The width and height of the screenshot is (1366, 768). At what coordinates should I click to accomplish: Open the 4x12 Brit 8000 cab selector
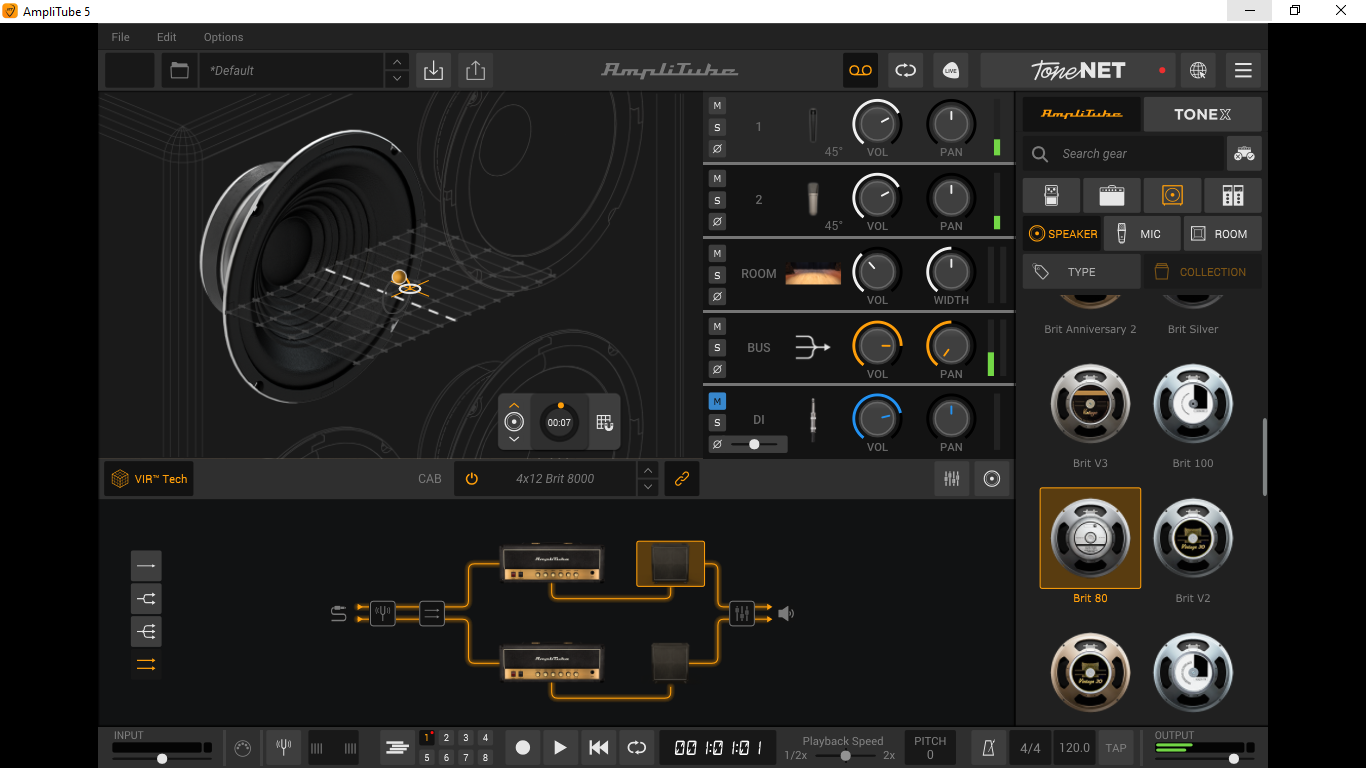click(x=555, y=479)
